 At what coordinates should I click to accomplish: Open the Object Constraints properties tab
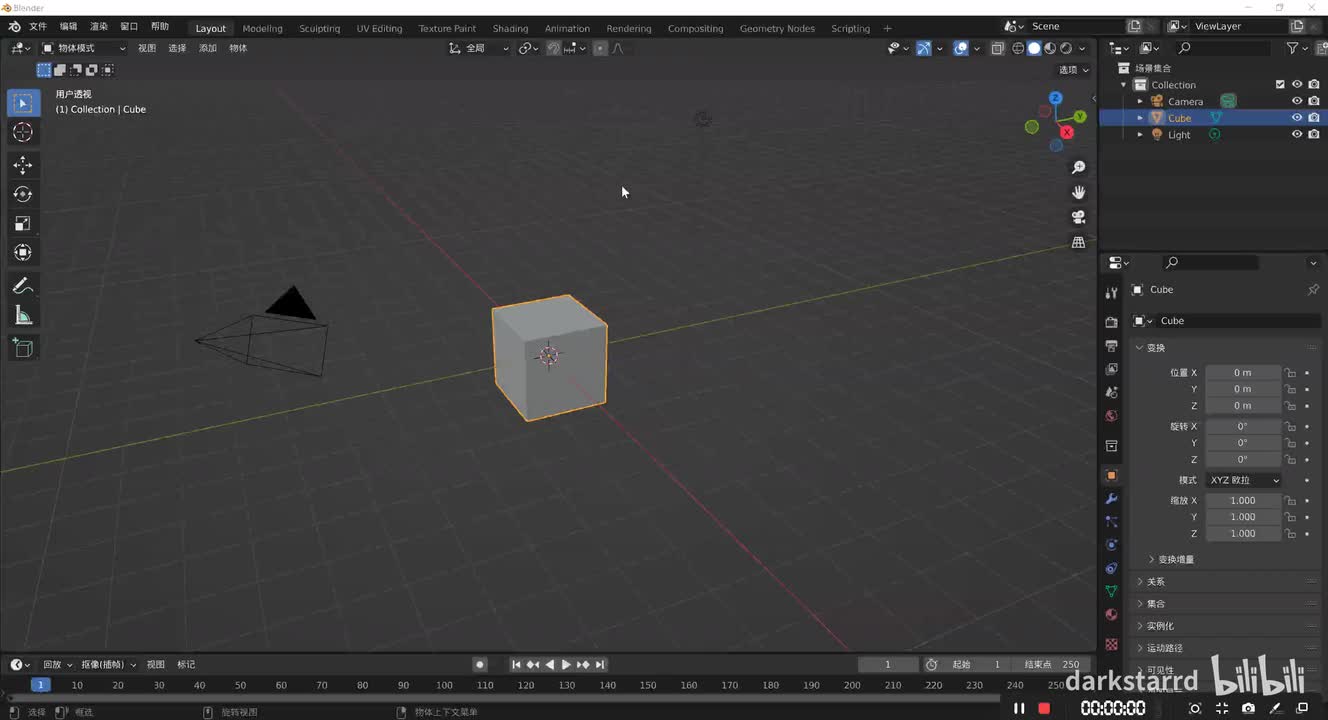click(x=1111, y=568)
